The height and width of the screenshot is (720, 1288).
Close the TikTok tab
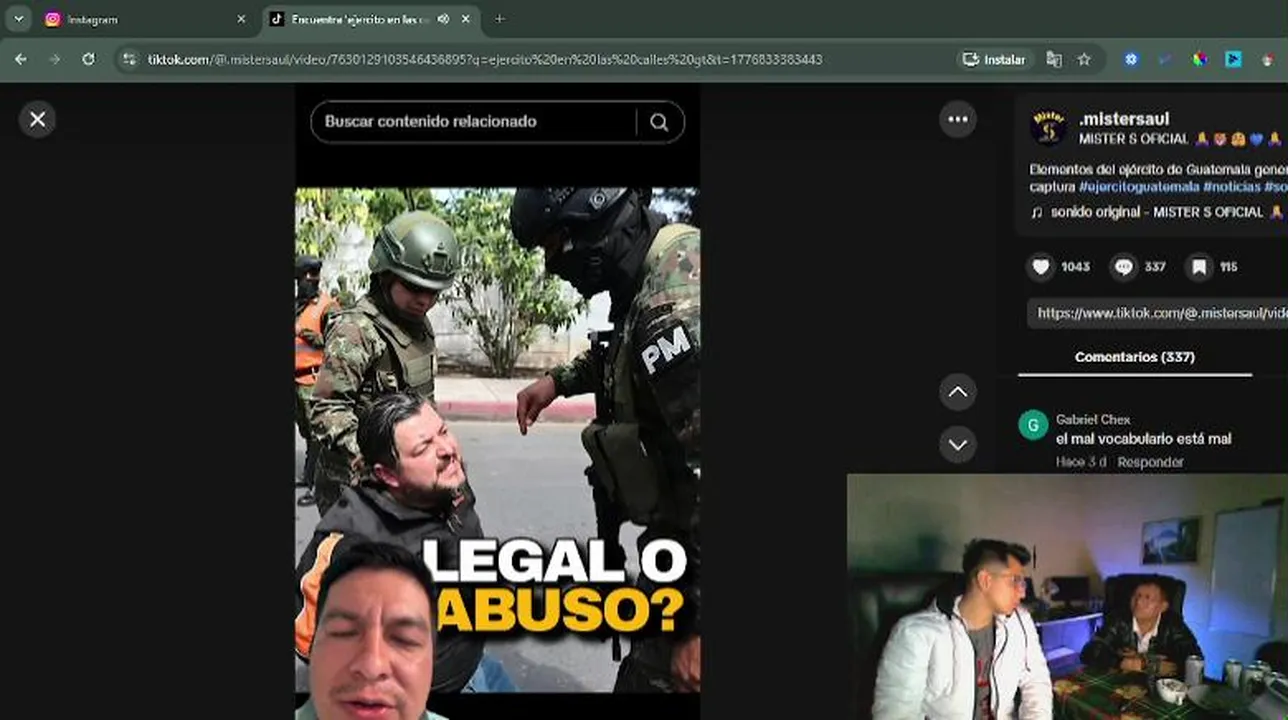[466, 19]
